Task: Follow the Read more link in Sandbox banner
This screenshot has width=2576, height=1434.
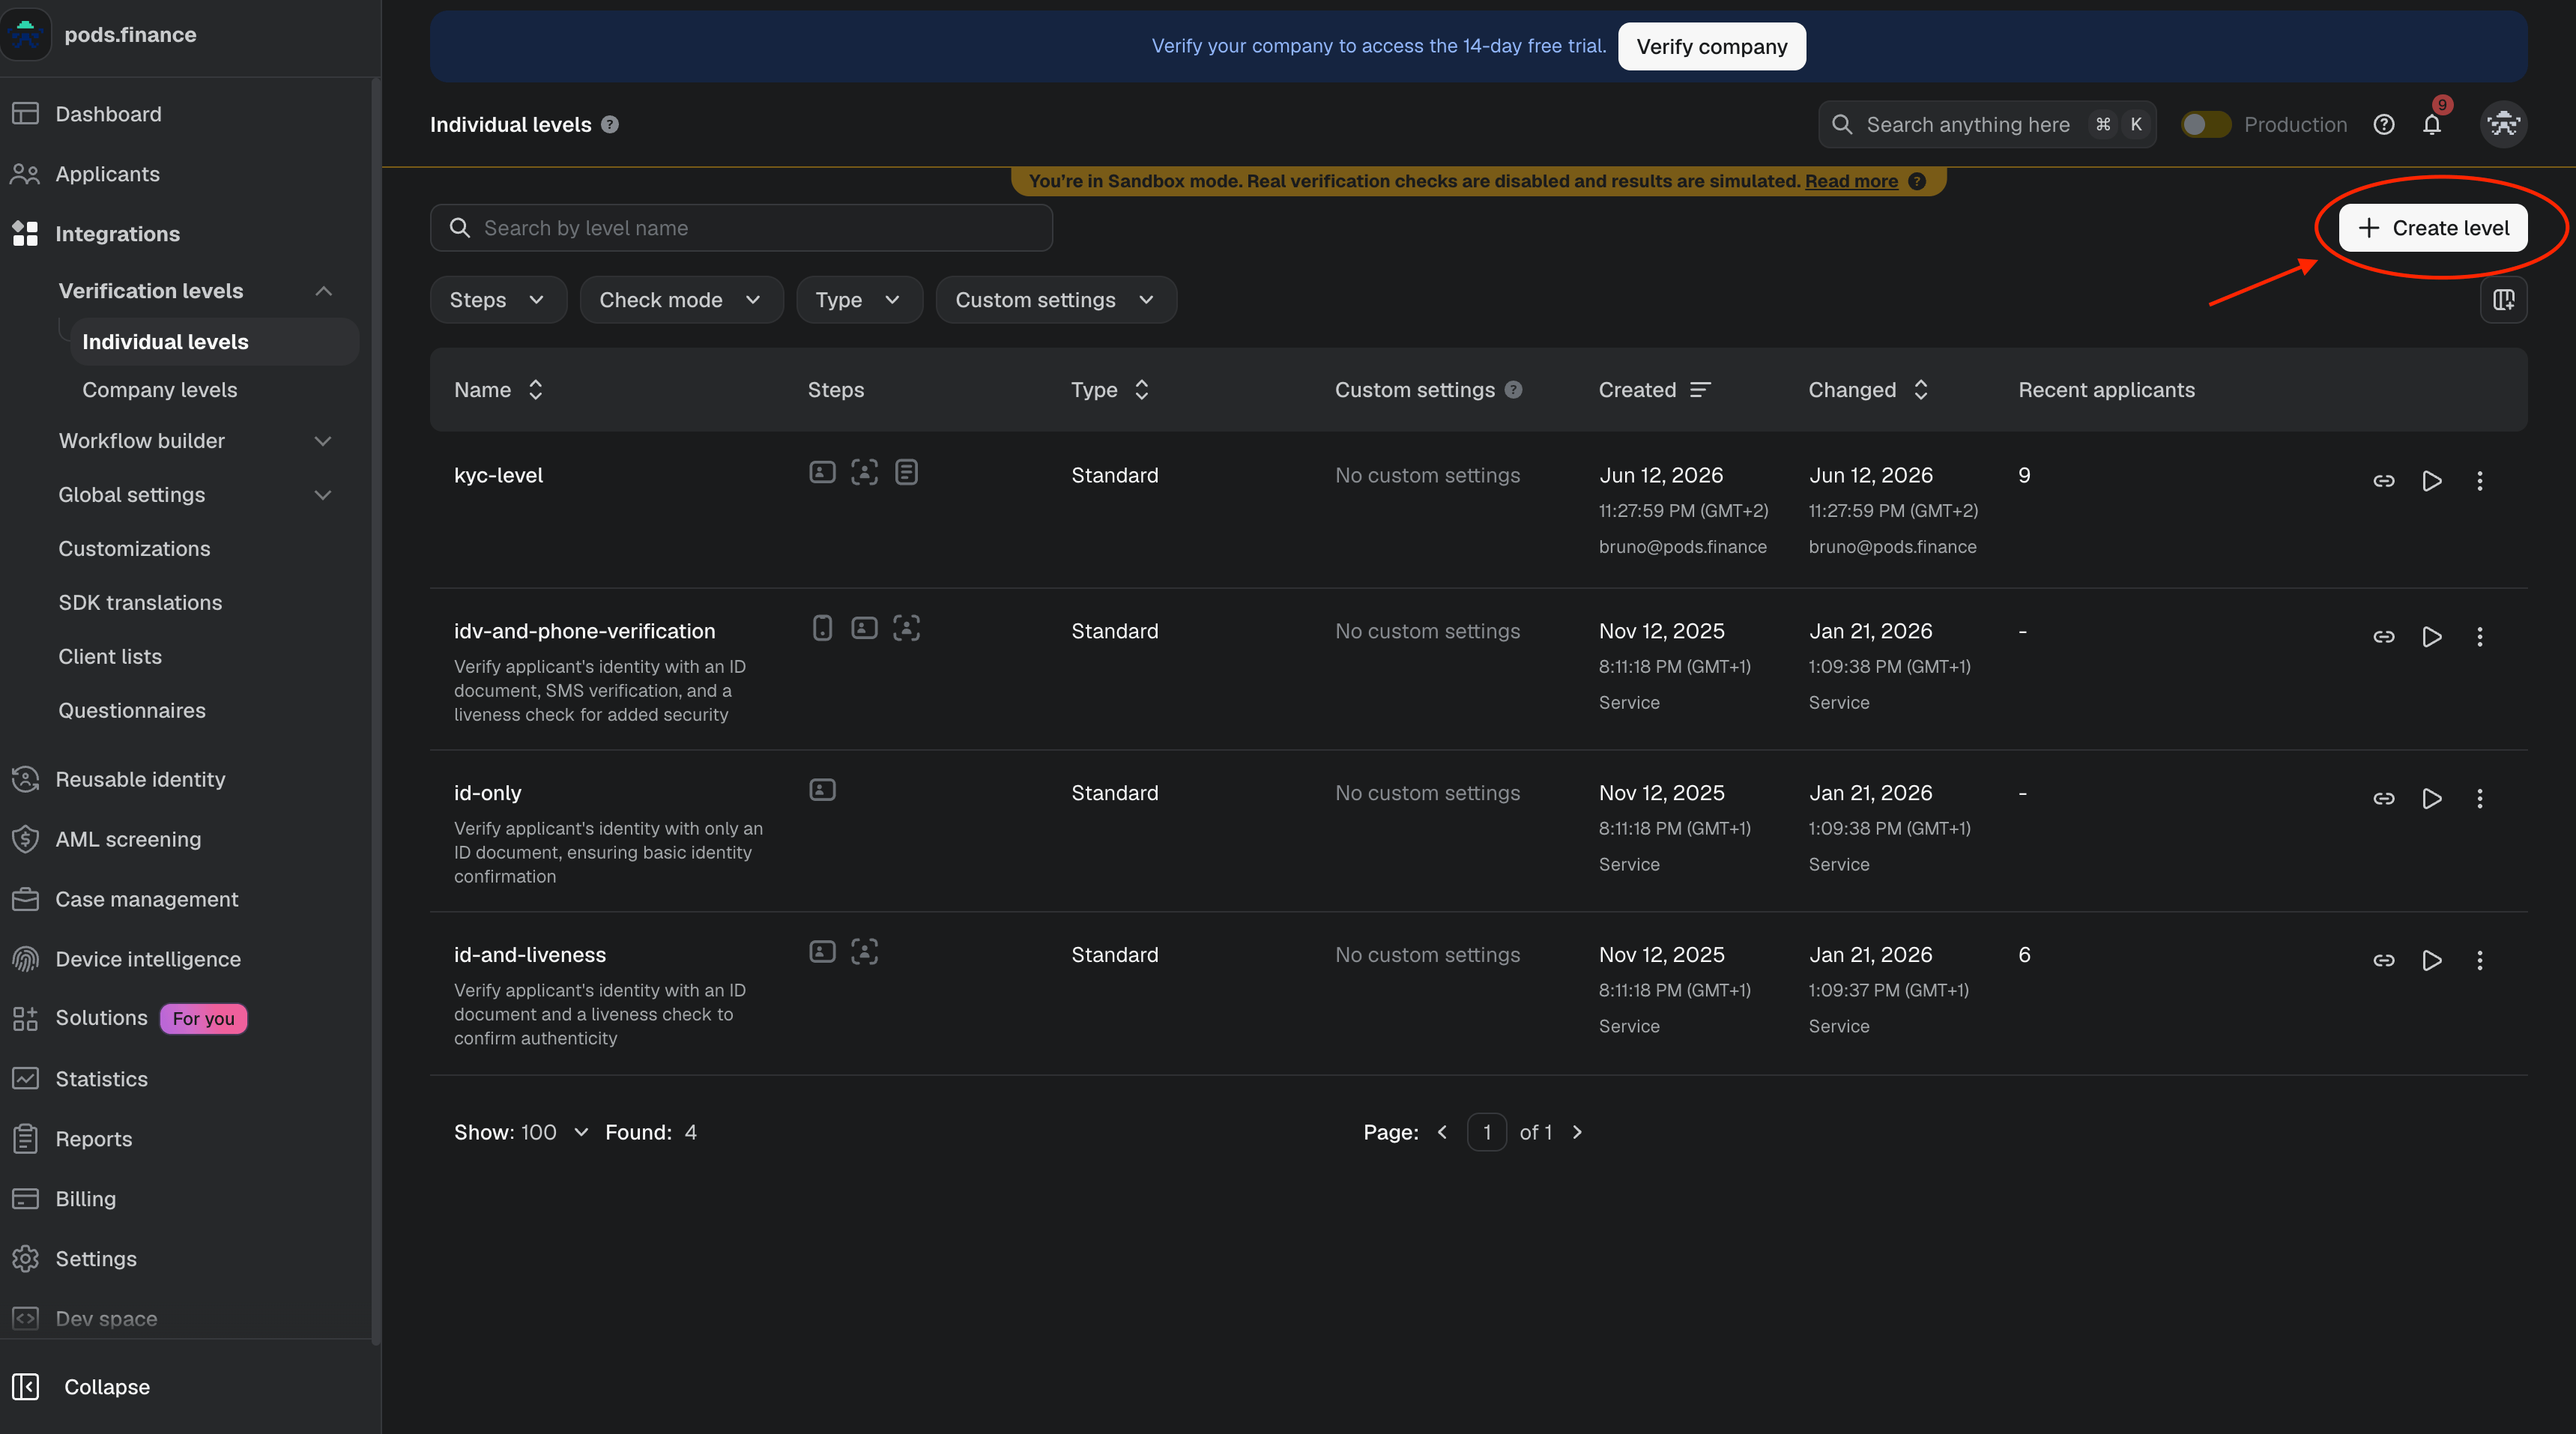Action: pos(1851,181)
